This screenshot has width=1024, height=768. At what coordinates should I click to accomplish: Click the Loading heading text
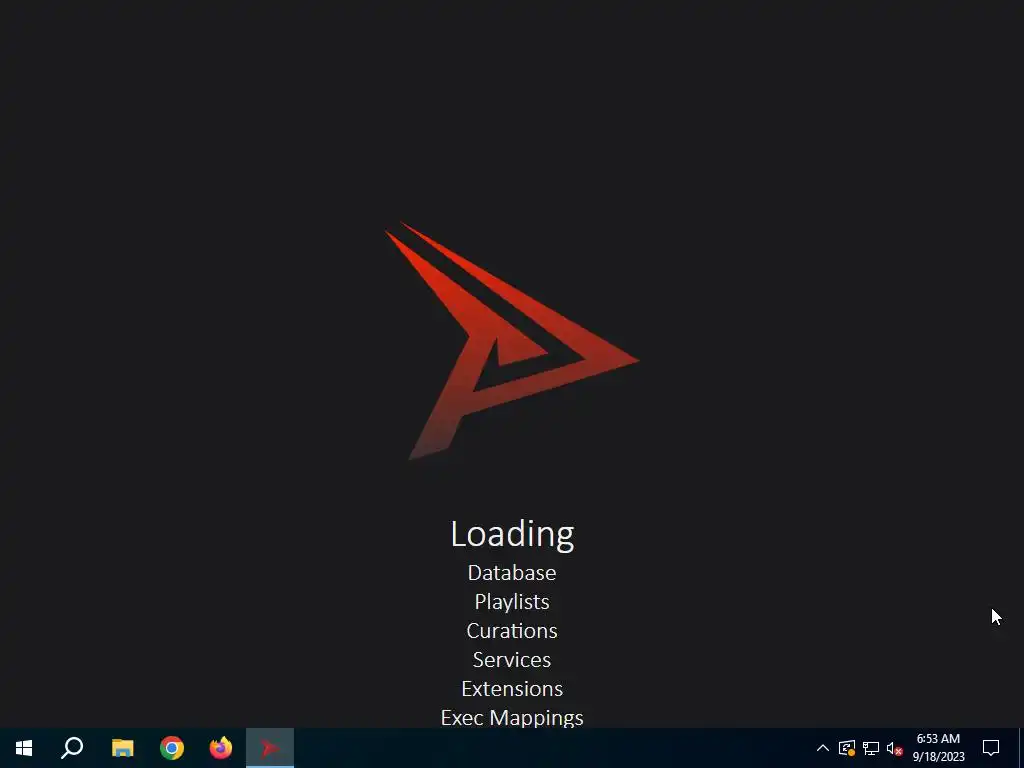[512, 534]
